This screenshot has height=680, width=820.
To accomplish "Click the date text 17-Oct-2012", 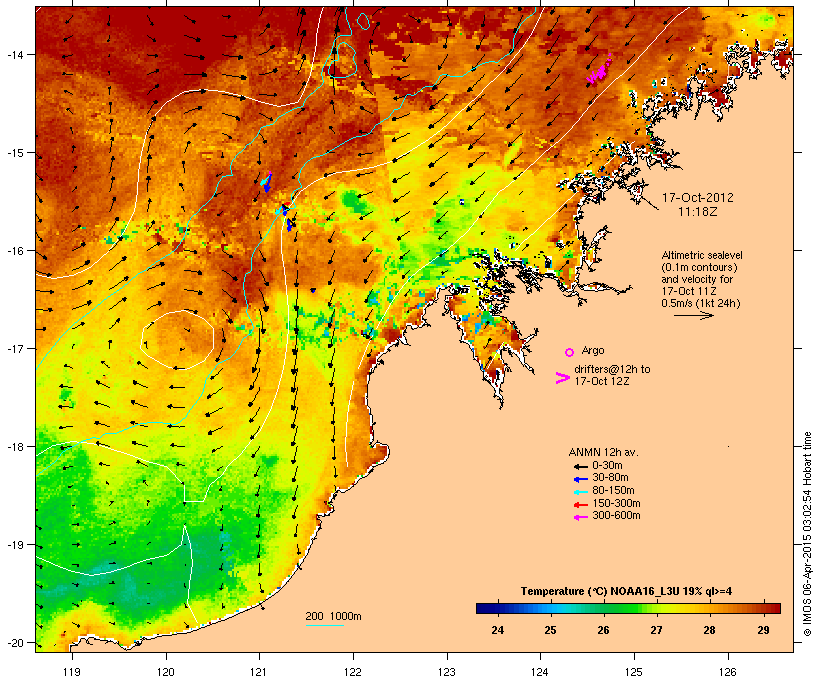I will coord(698,198).
